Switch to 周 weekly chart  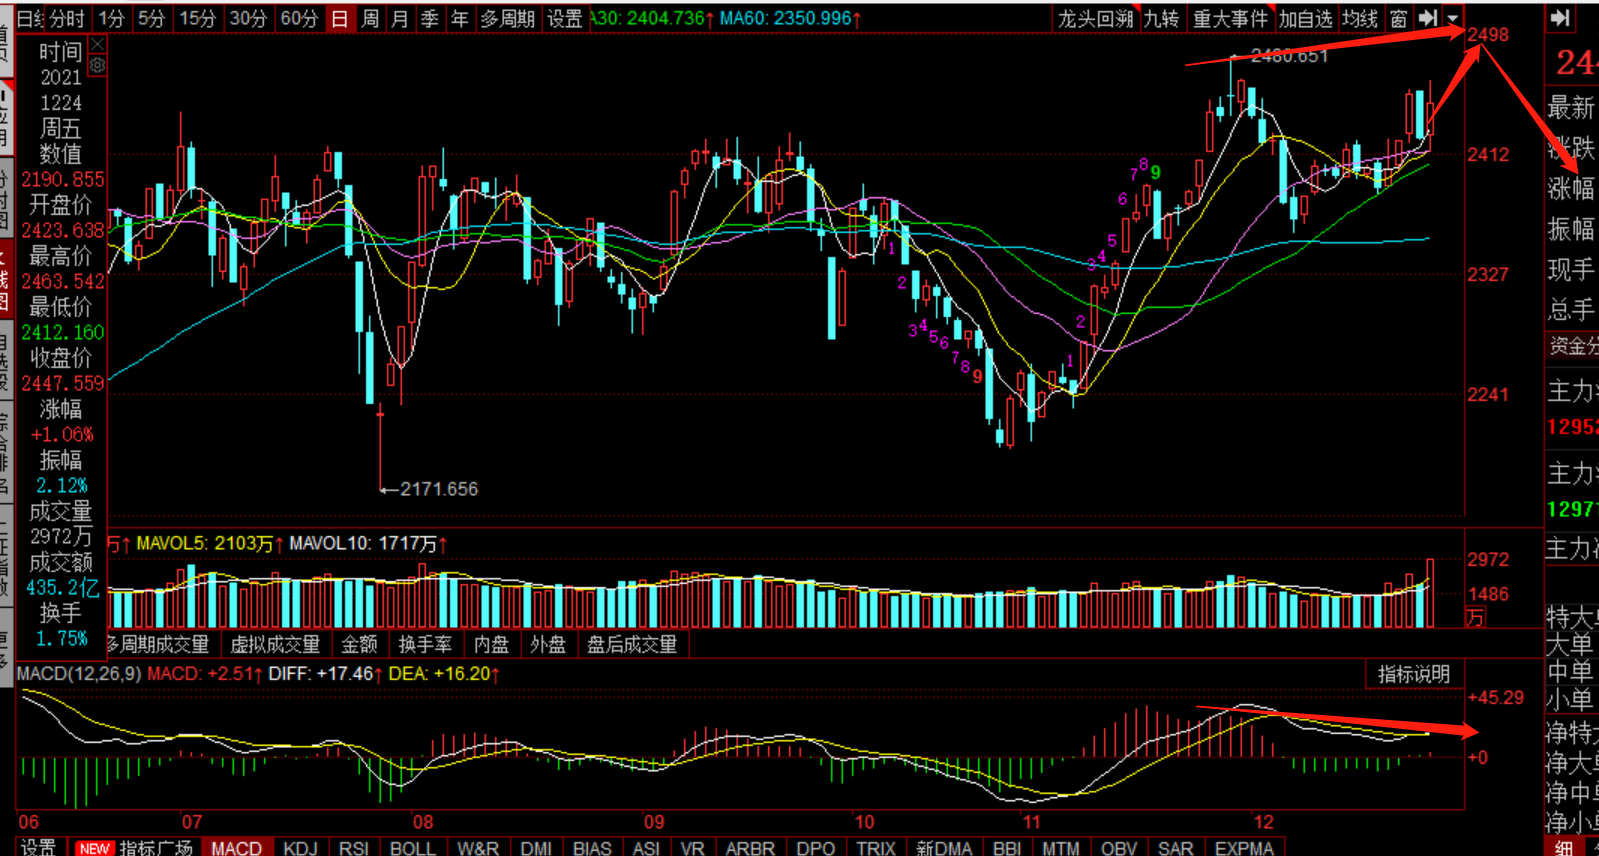tap(370, 19)
